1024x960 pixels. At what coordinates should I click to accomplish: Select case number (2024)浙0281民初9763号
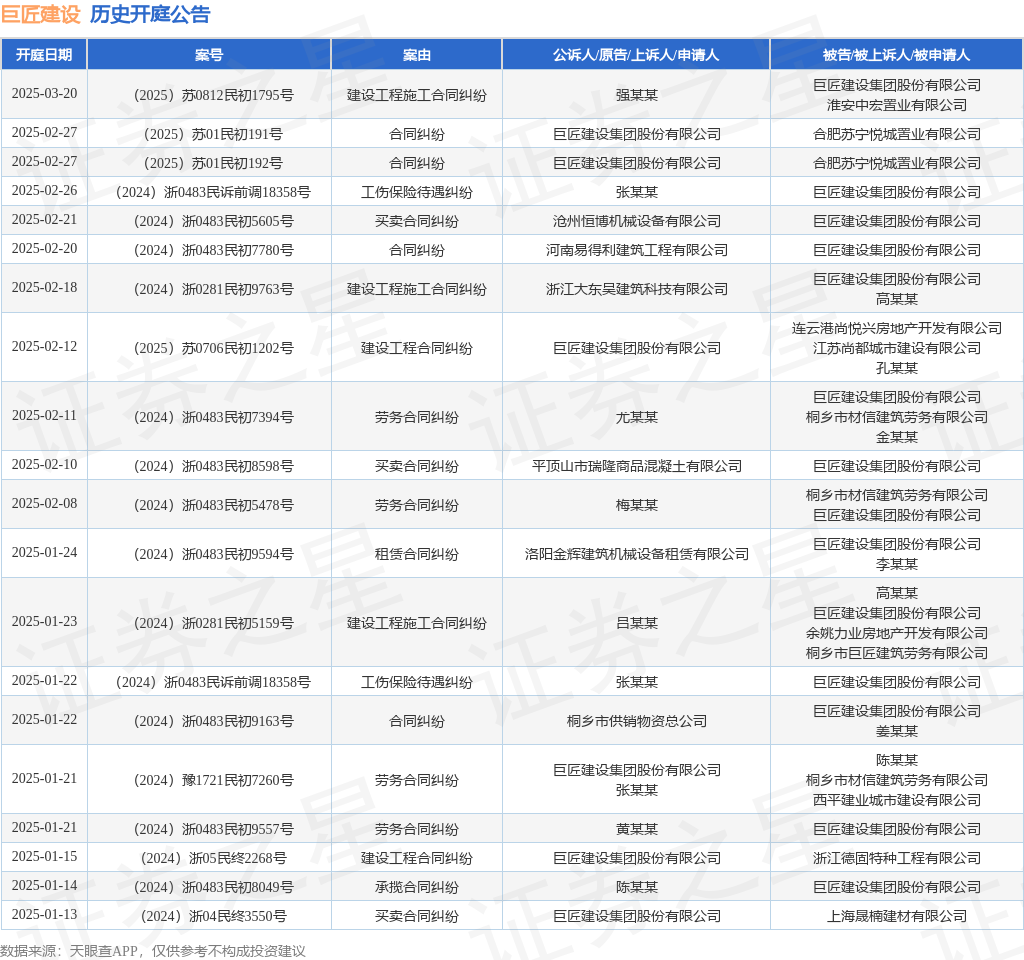[214, 289]
